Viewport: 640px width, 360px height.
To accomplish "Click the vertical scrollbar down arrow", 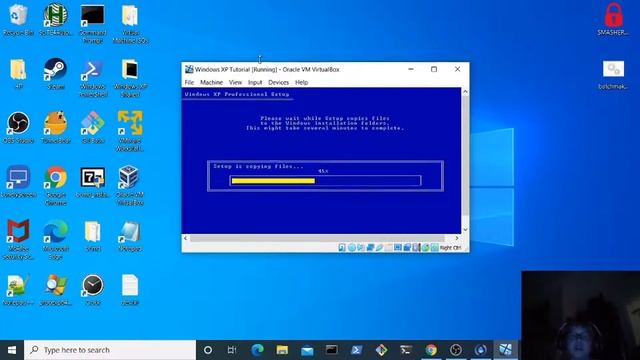I will point(465,230).
